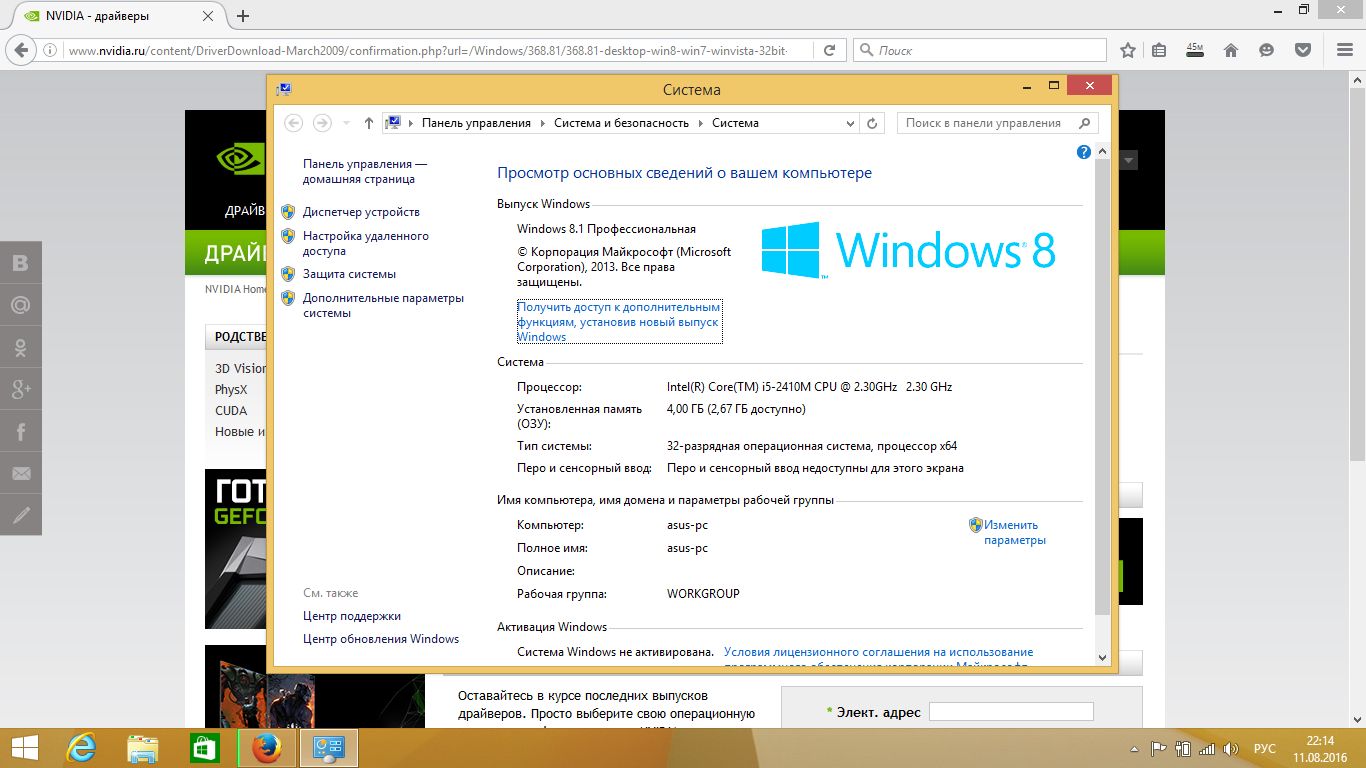
Task: Close the NVIDIA - драйверы tab
Action: (209, 16)
